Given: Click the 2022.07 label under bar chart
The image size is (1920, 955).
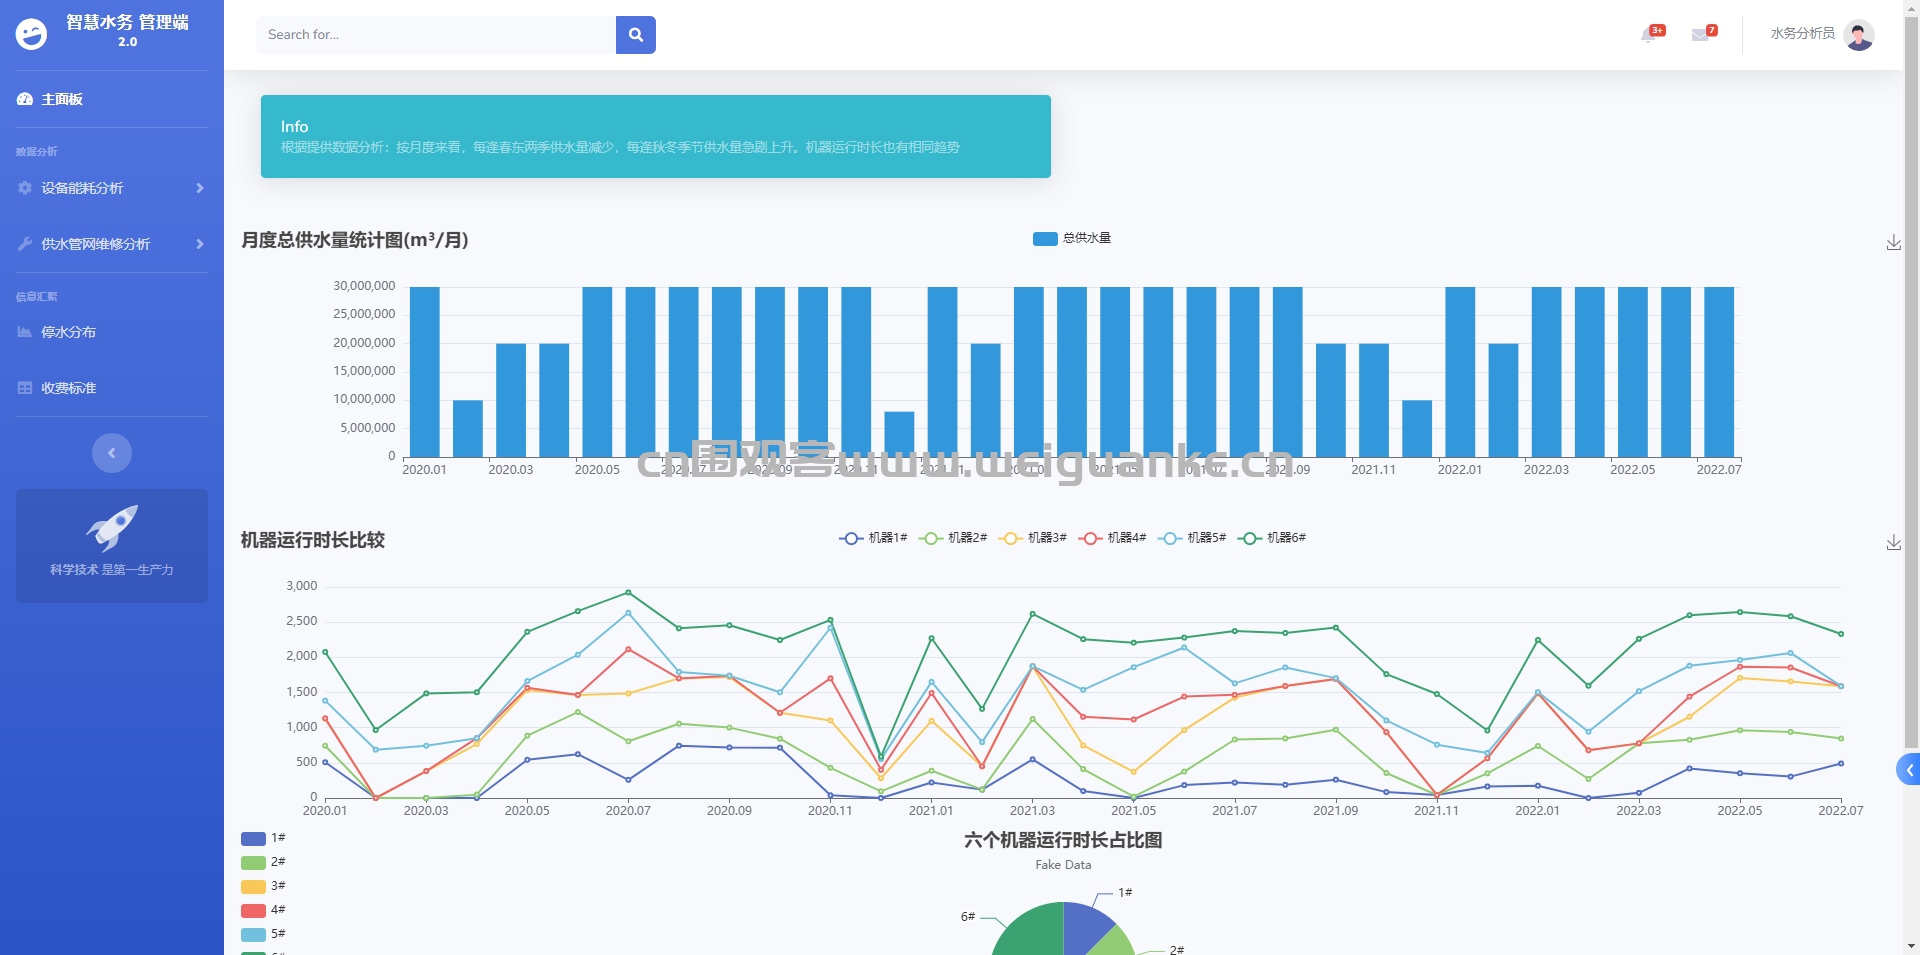Looking at the screenshot, I should tap(1719, 469).
